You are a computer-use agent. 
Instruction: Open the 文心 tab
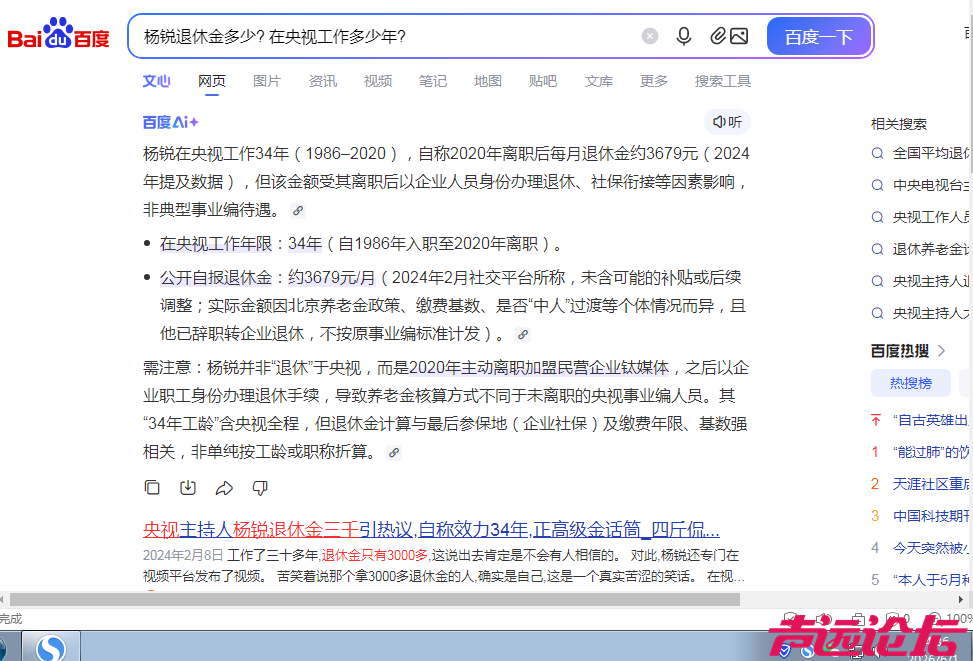pos(156,81)
